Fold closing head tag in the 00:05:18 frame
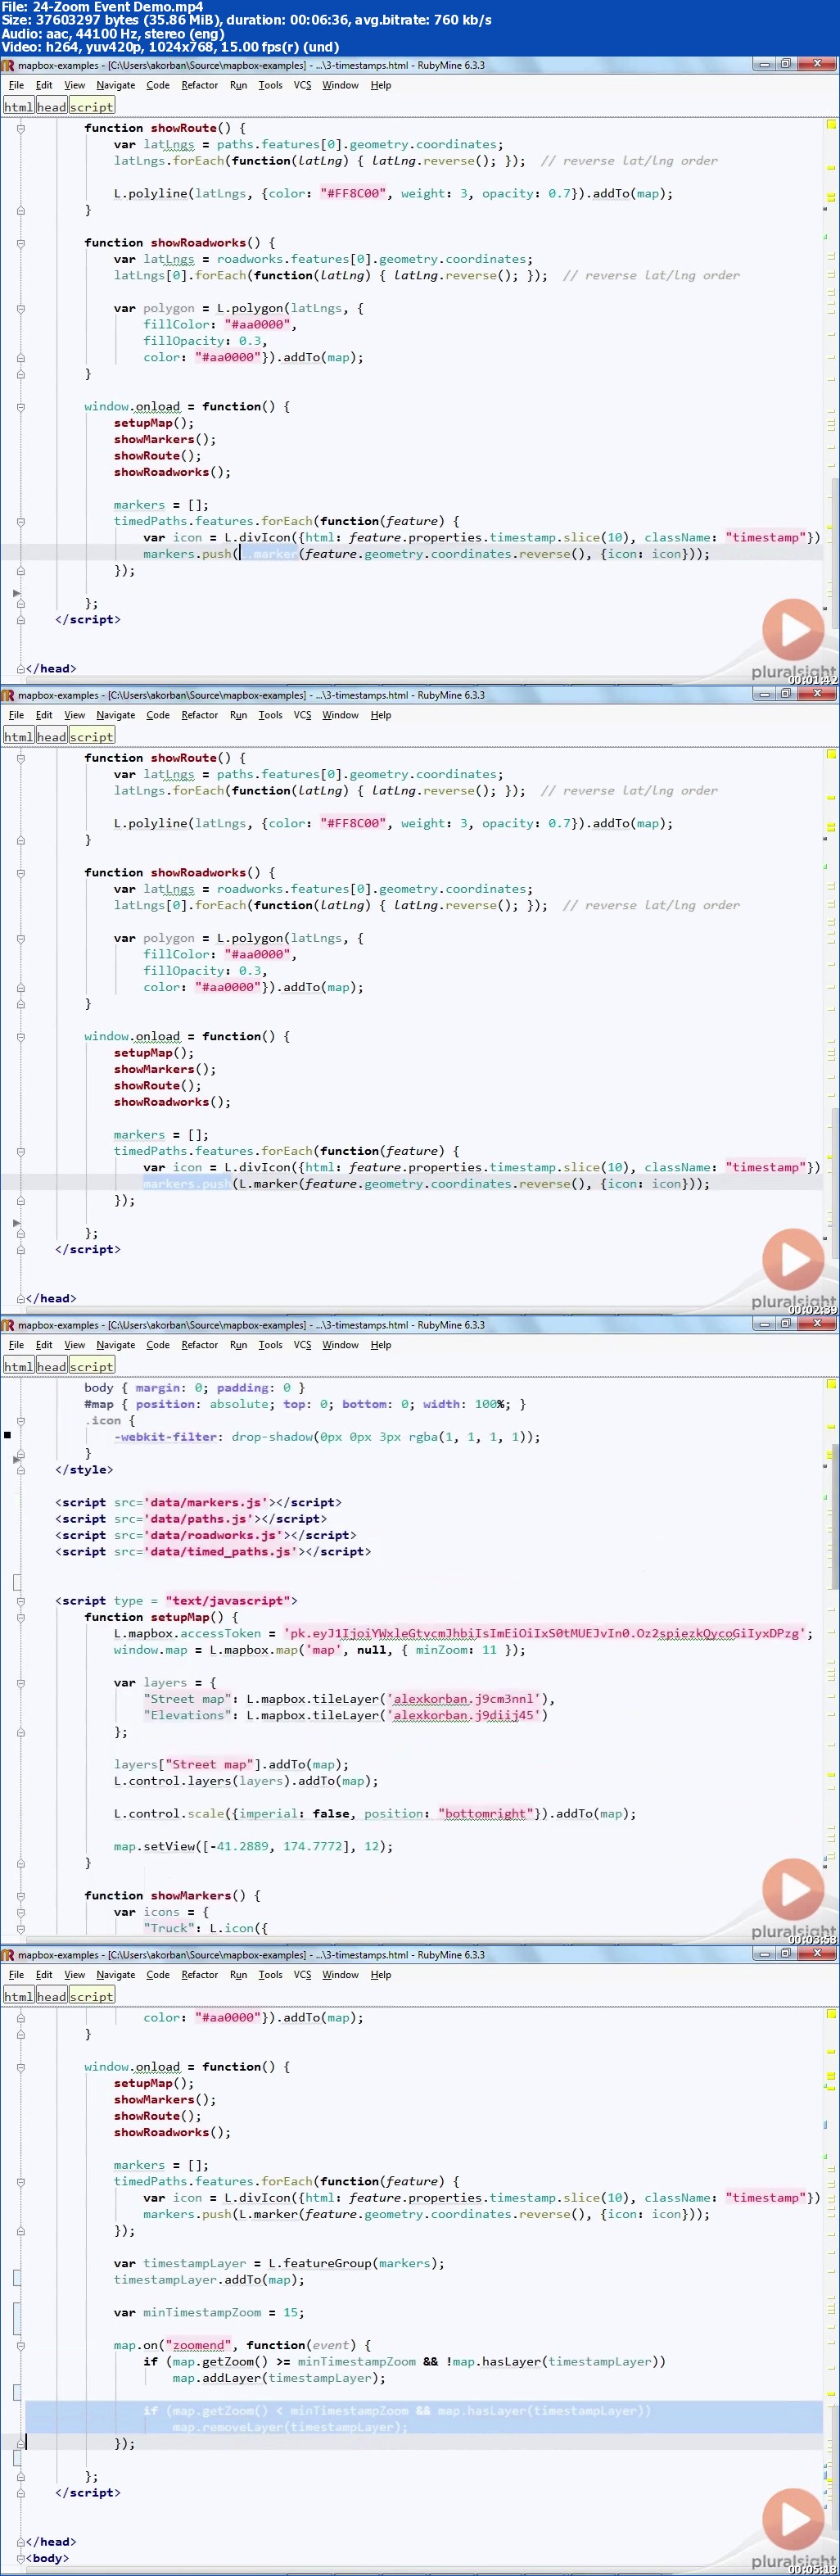 [20, 2542]
